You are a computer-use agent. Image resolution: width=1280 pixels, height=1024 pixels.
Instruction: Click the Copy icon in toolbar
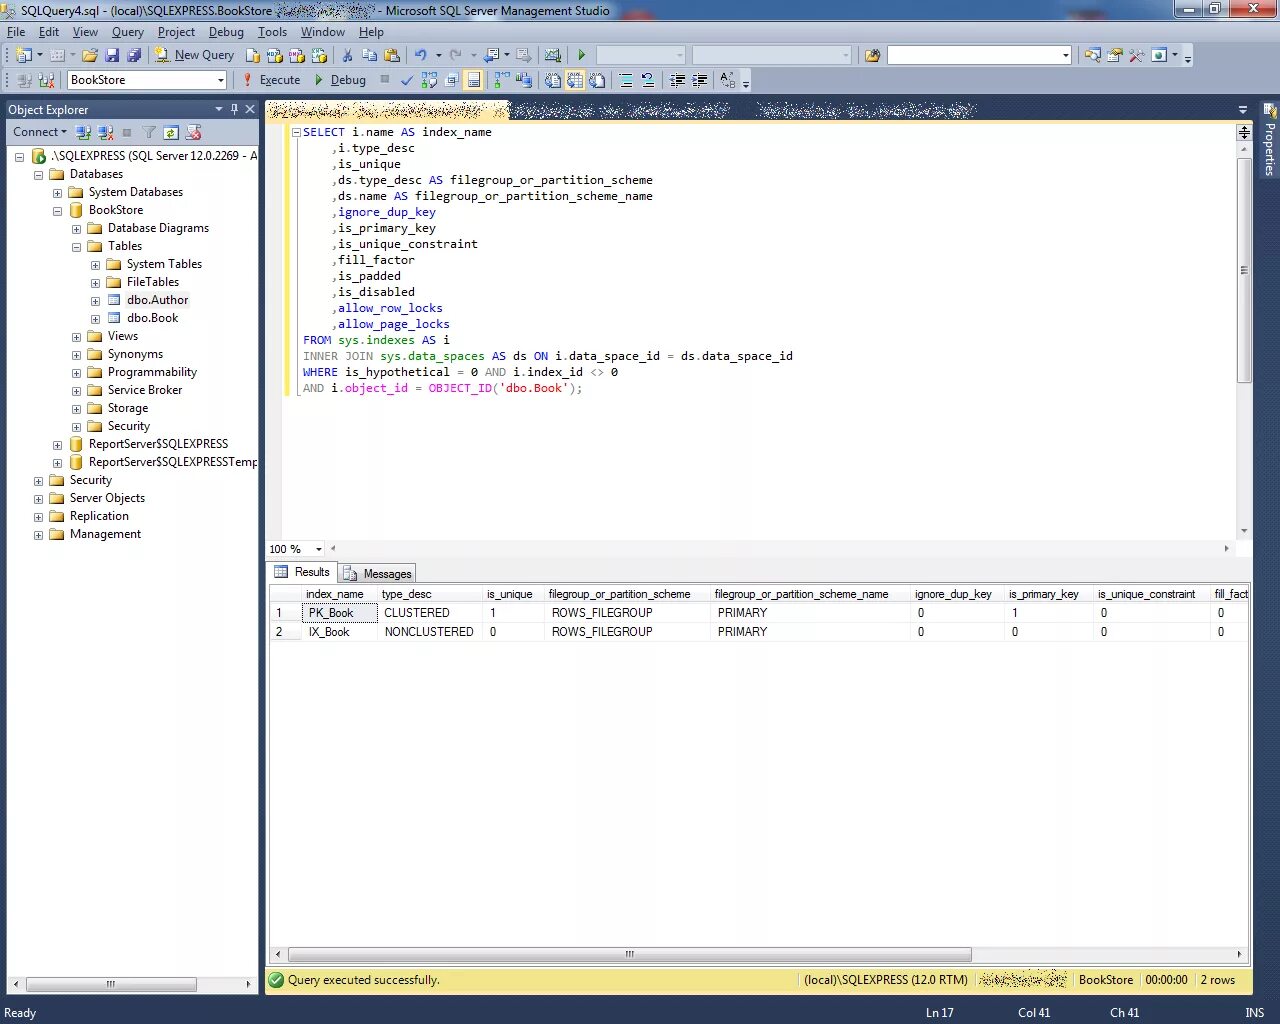tap(369, 55)
